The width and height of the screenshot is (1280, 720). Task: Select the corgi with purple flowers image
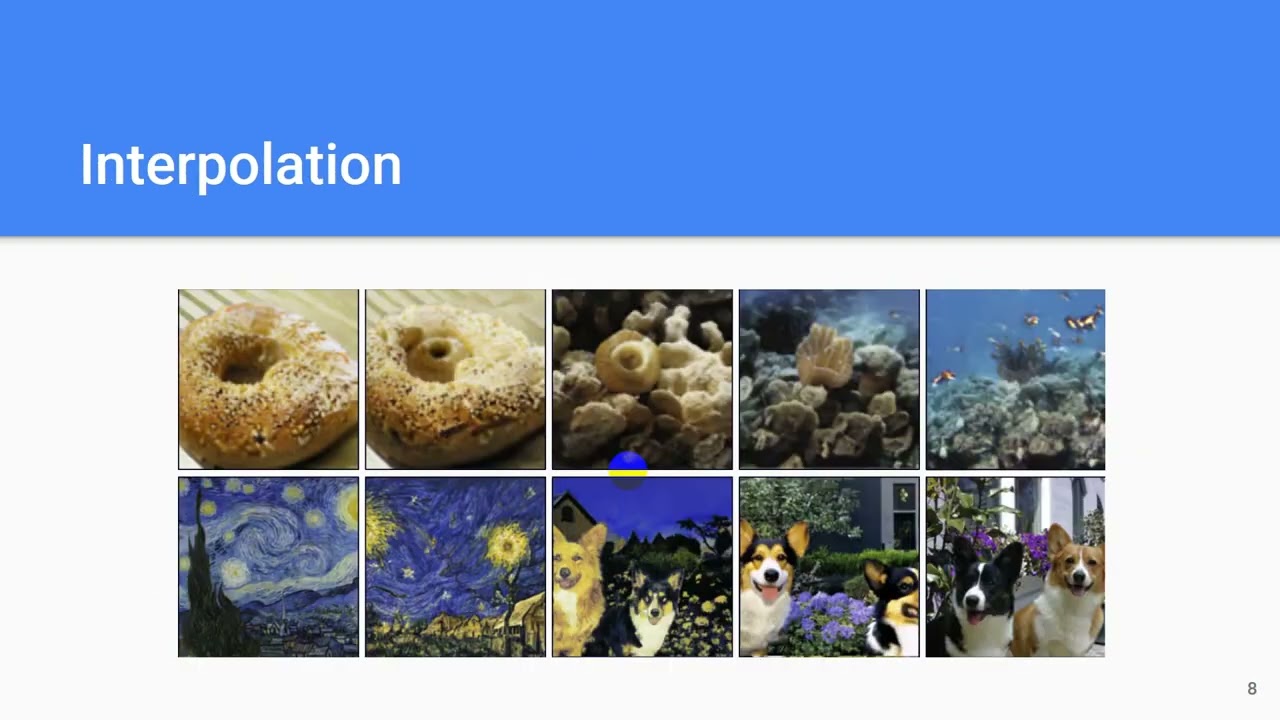[829, 567]
